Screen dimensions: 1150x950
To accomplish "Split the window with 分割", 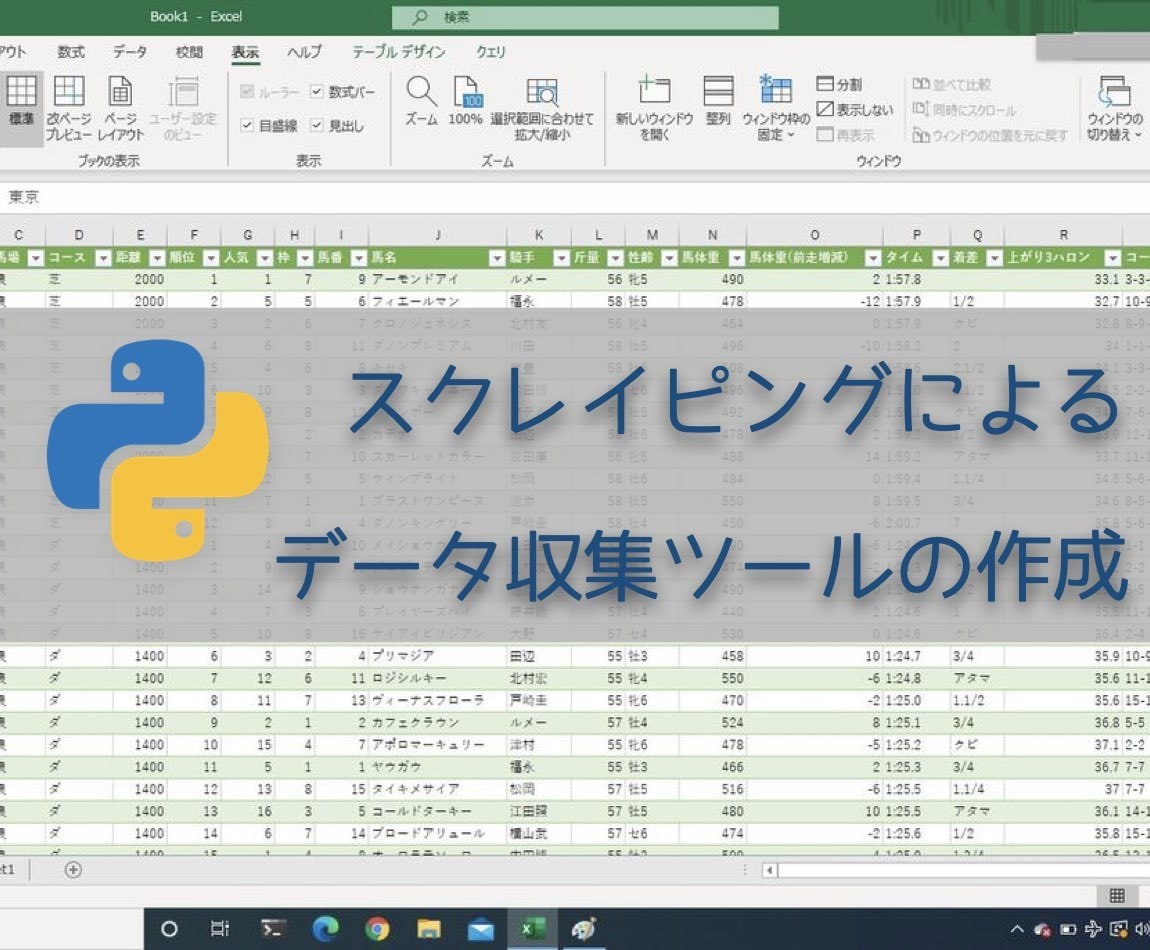I will coord(839,84).
